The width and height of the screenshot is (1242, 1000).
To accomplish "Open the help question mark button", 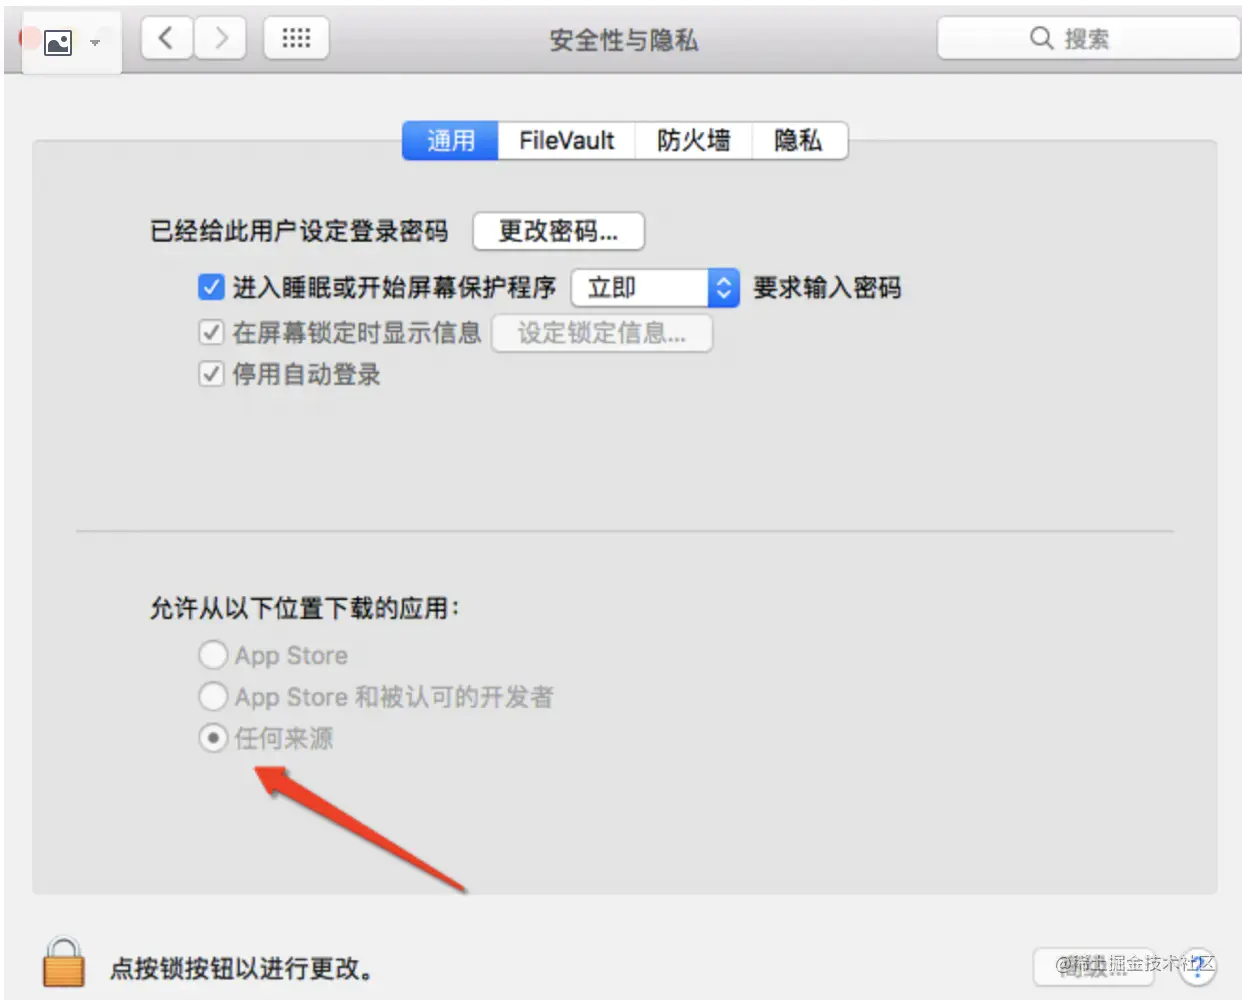I will [1197, 966].
